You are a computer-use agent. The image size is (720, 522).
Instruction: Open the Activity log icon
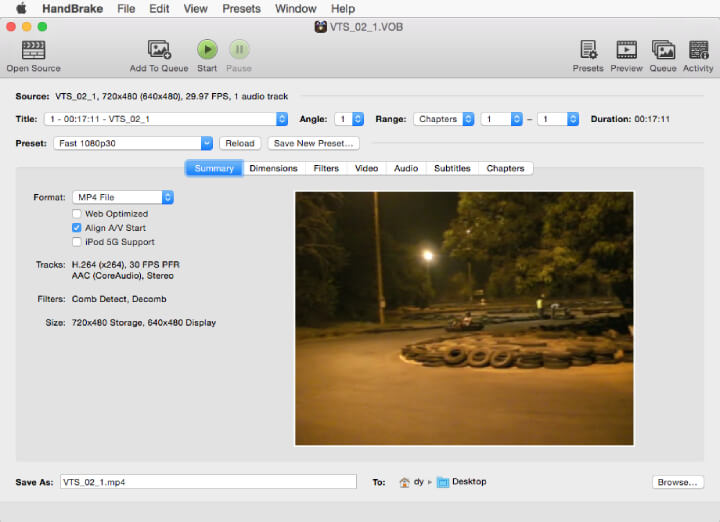698,49
